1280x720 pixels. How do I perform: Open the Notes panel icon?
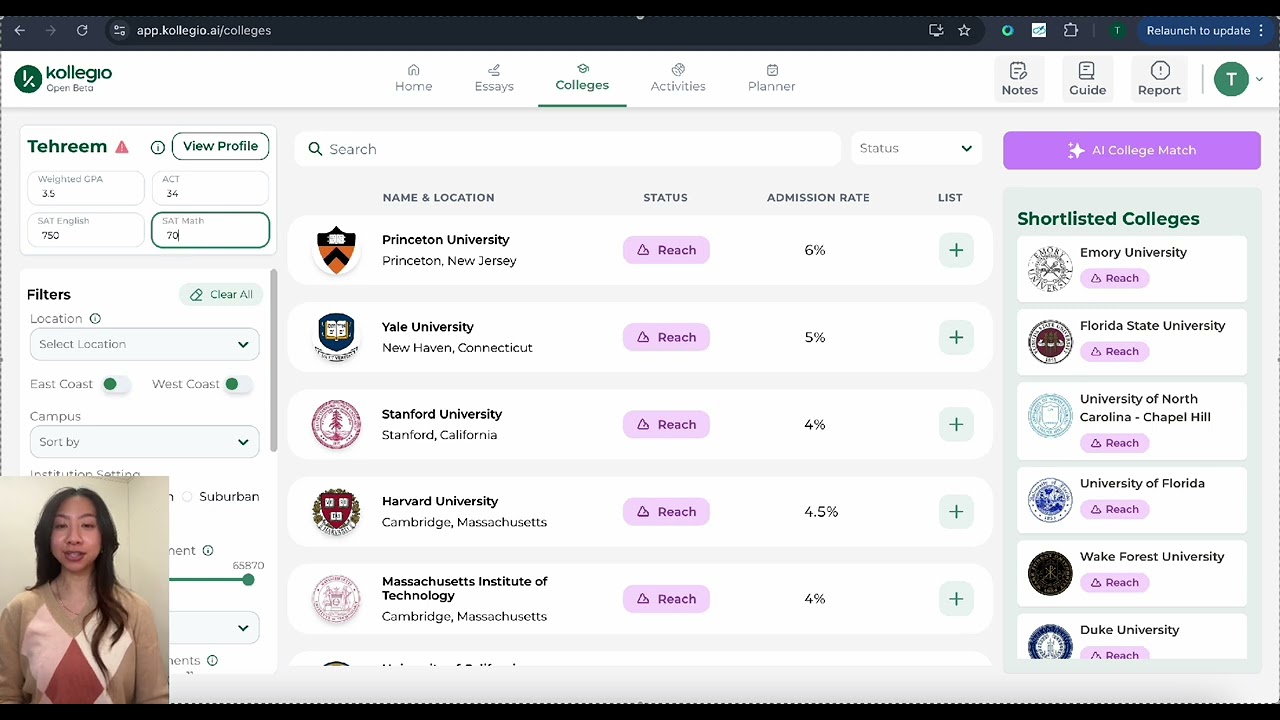click(x=1019, y=78)
